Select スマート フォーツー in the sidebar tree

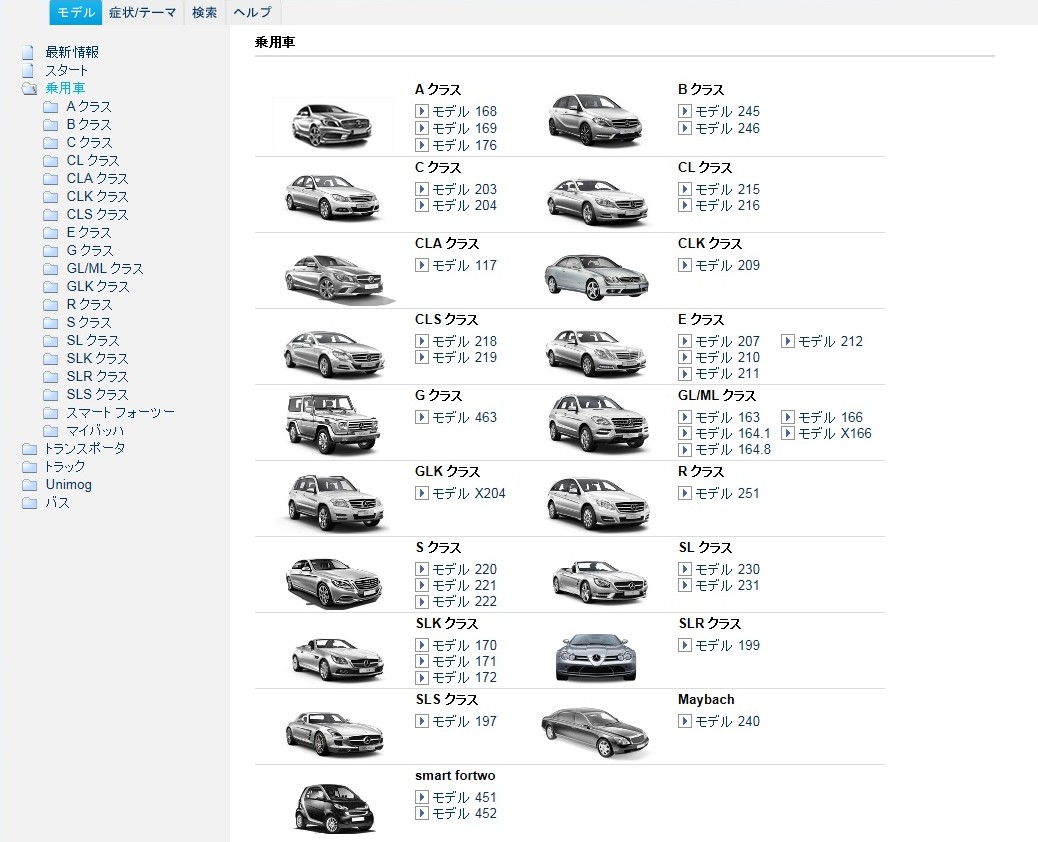coord(120,412)
